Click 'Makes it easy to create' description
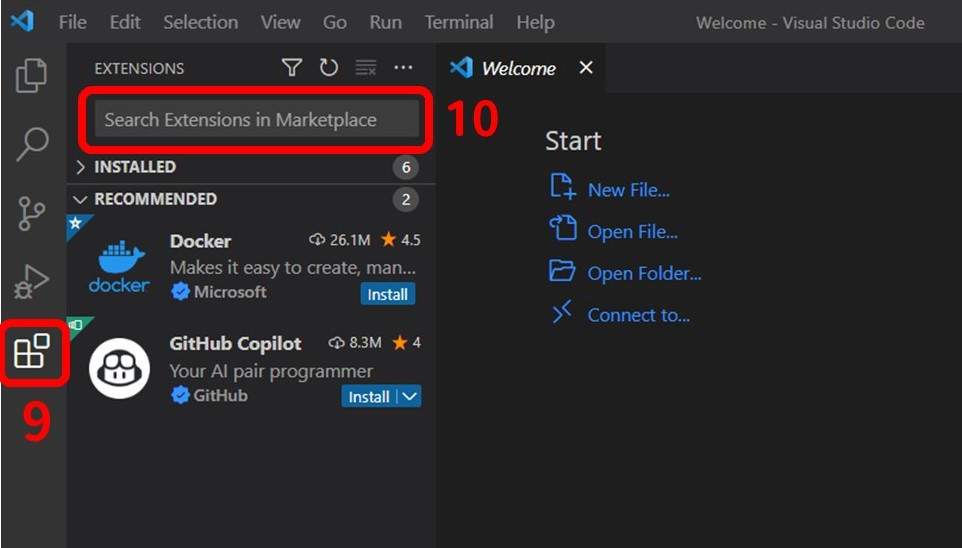 coord(293,268)
